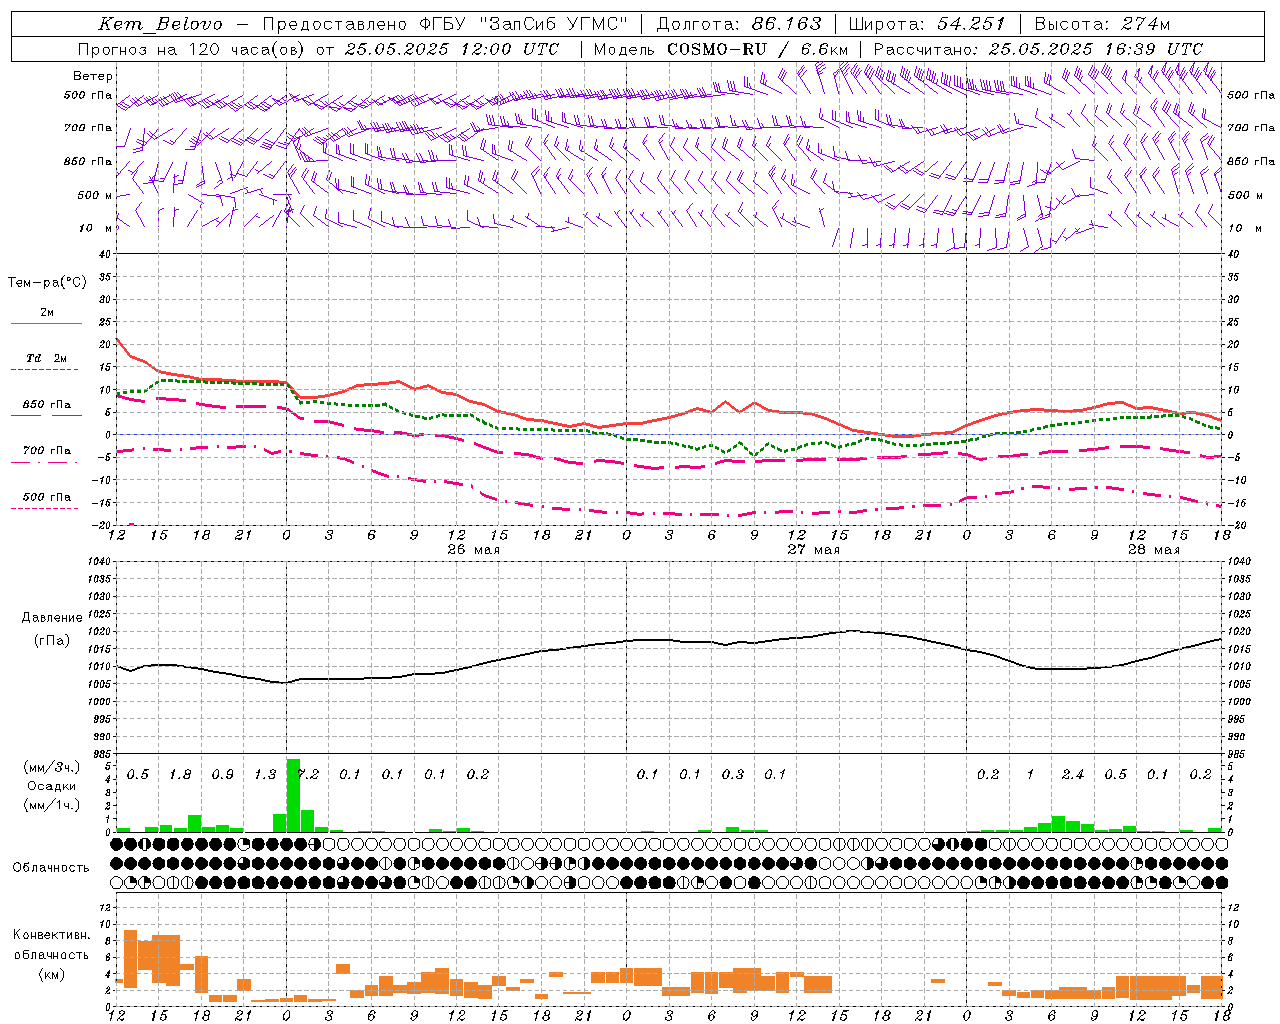Click the tallest green precipitation bar

click(293, 796)
